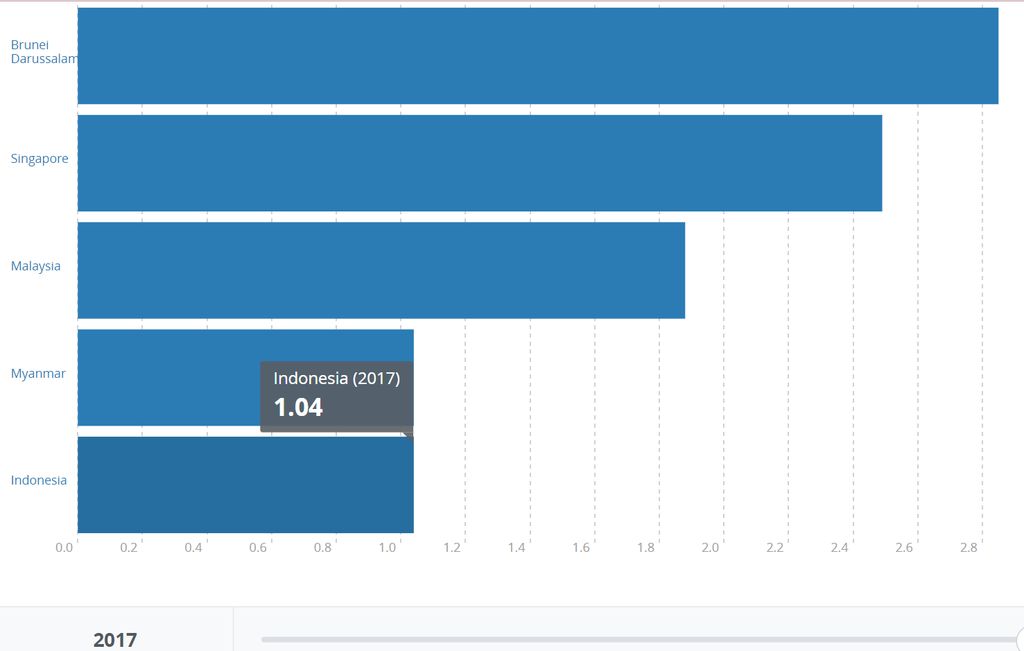This screenshot has width=1024, height=651.
Task: Select the Indonesia country label
Action: [x=39, y=480]
